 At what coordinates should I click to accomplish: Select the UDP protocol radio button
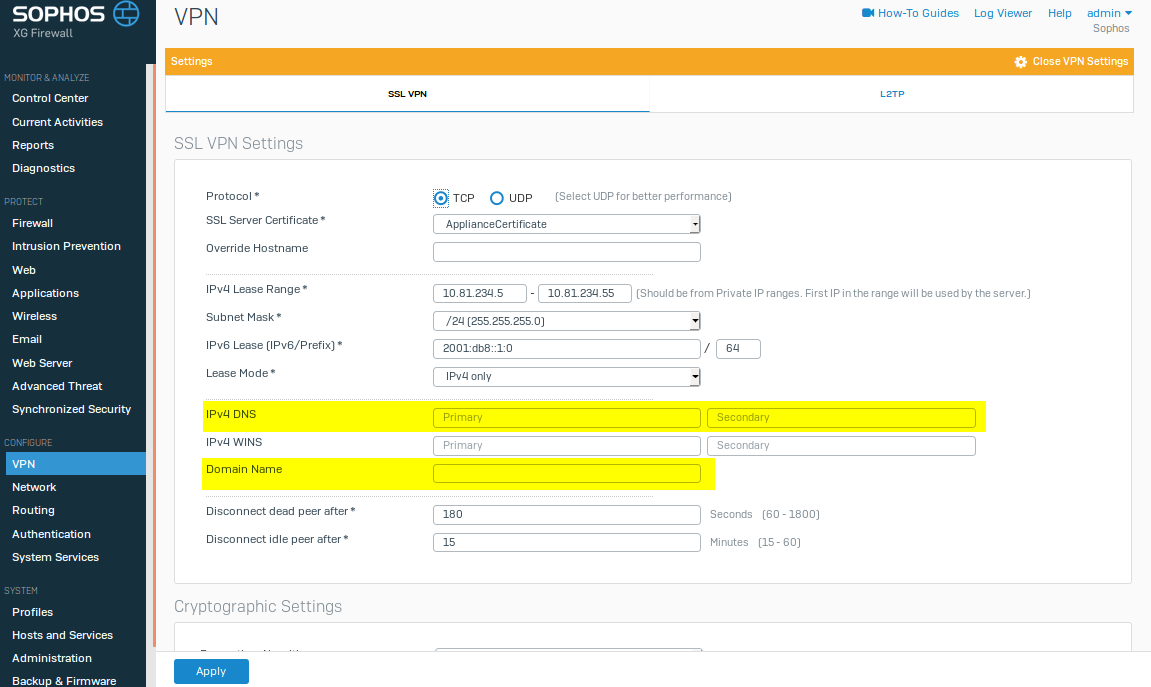[x=497, y=198]
